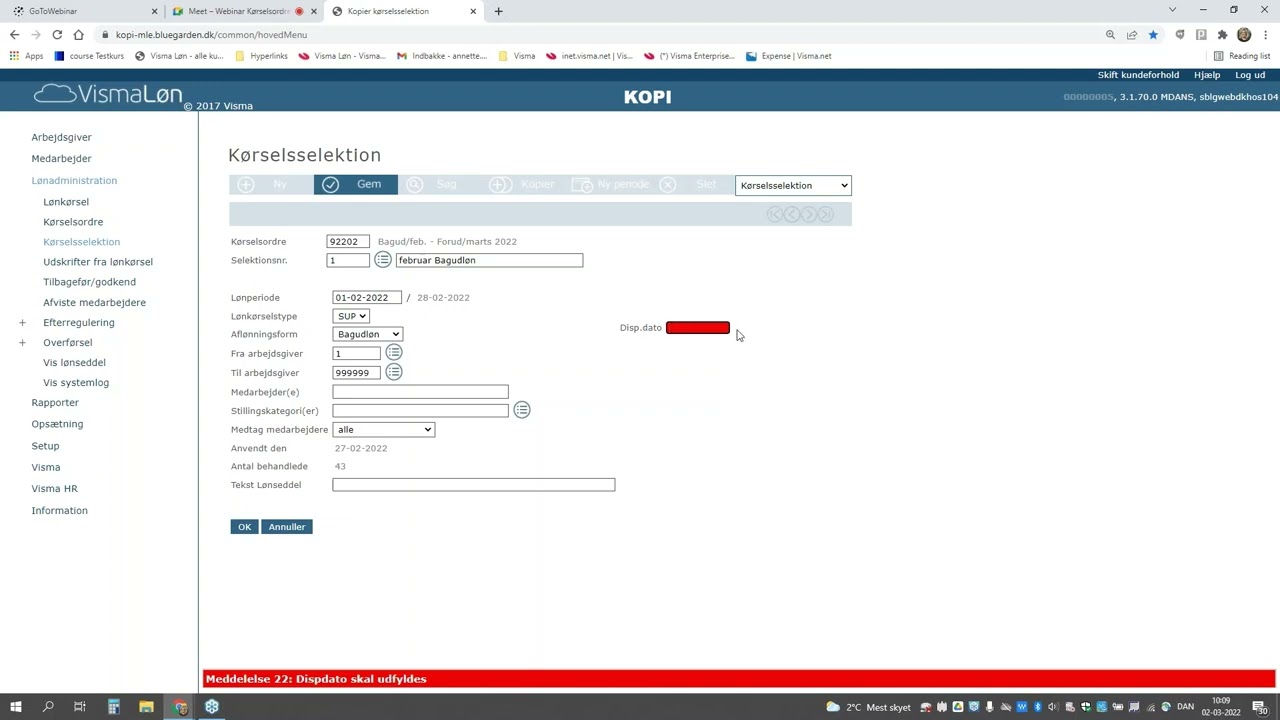Go back with the browser back arrow
Image resolution: width=1280 pixels, height=720 pixels.
(x=14, y=34)
